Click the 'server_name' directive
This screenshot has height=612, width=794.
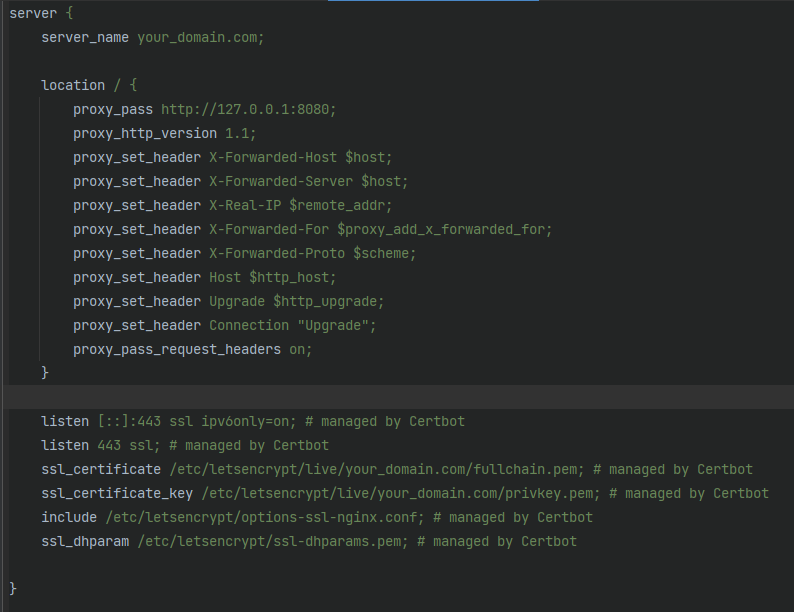click(85, 37)
